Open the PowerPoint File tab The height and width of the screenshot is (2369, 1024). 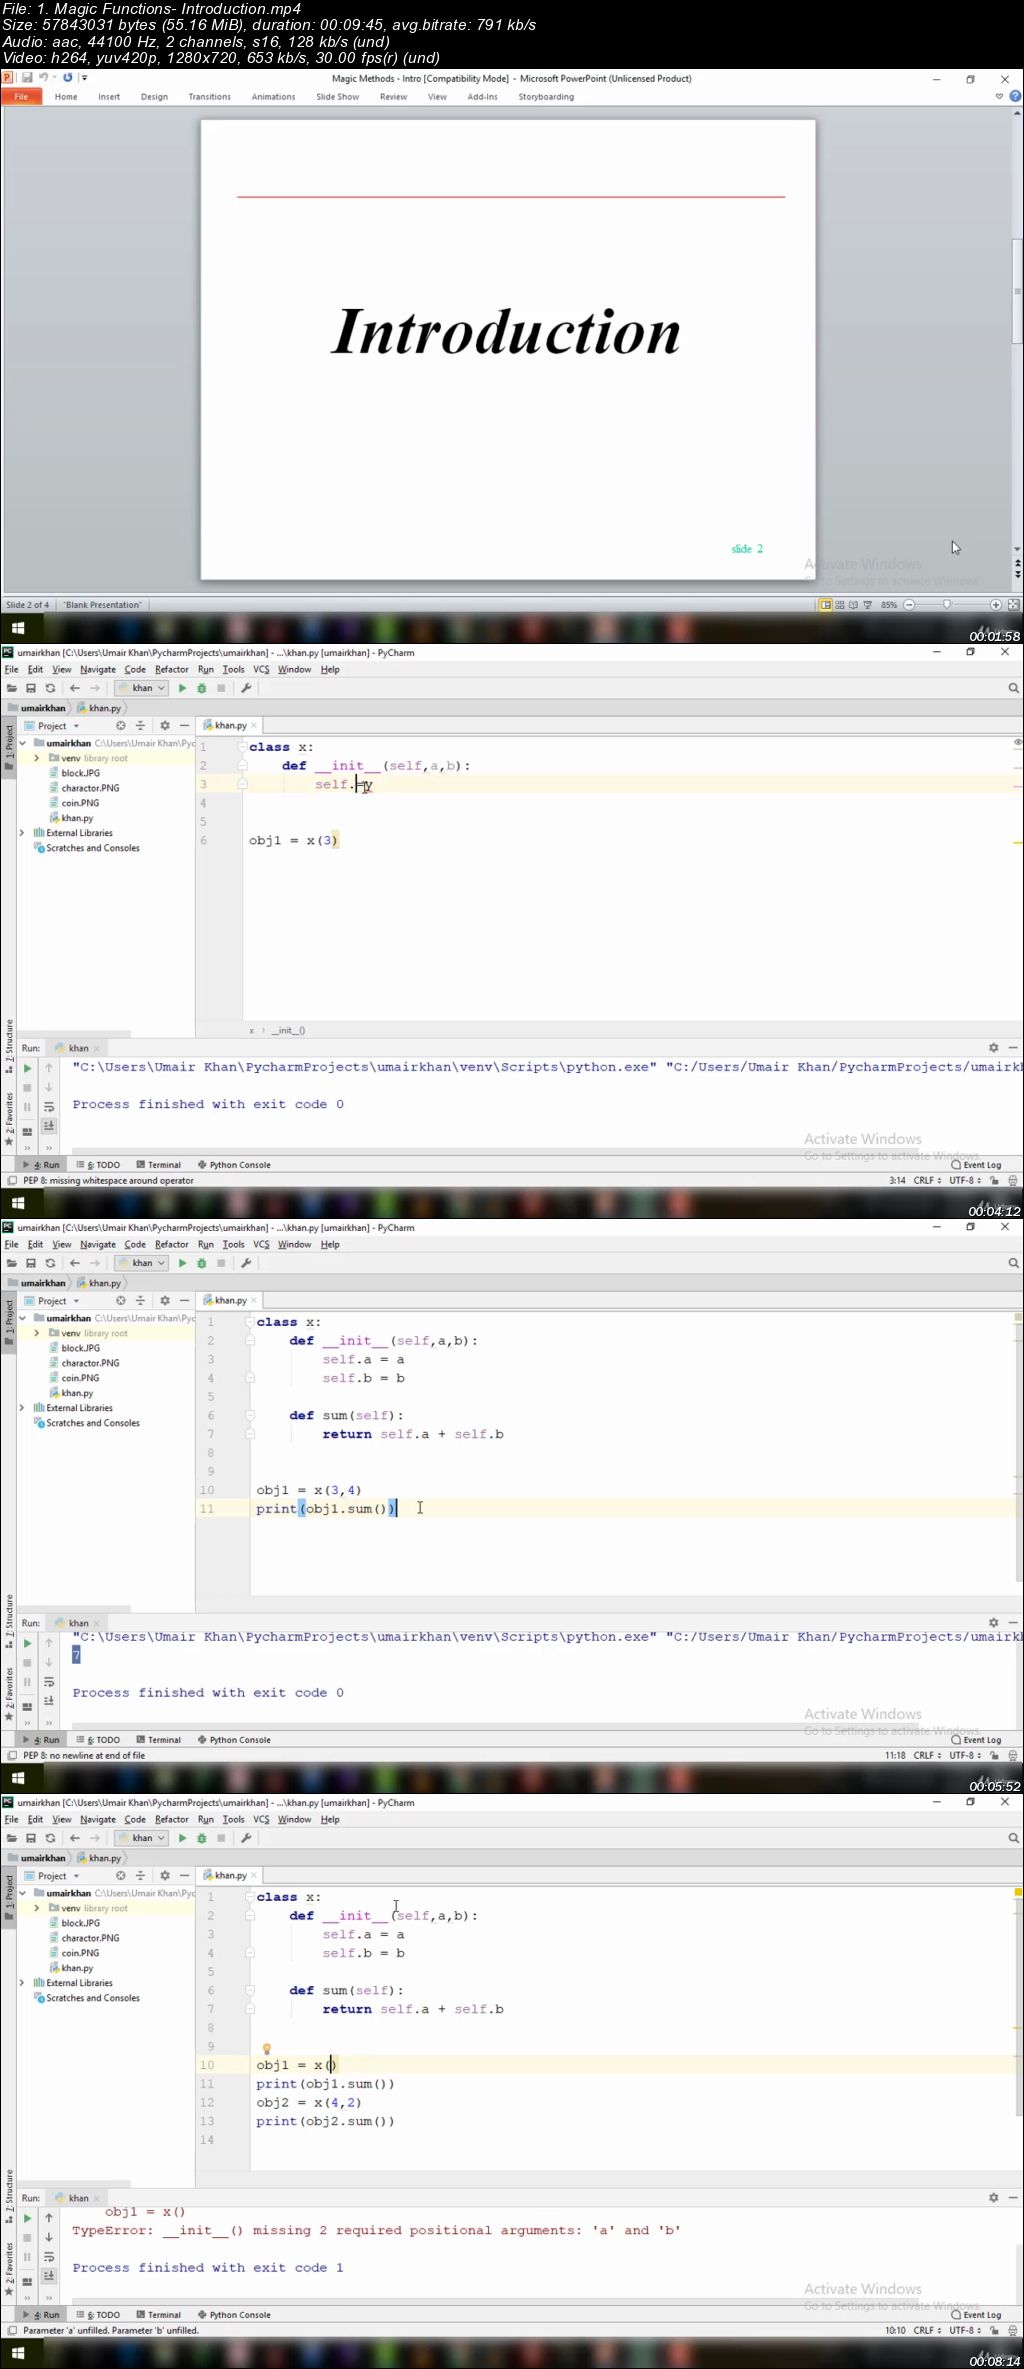click(21, 97)
